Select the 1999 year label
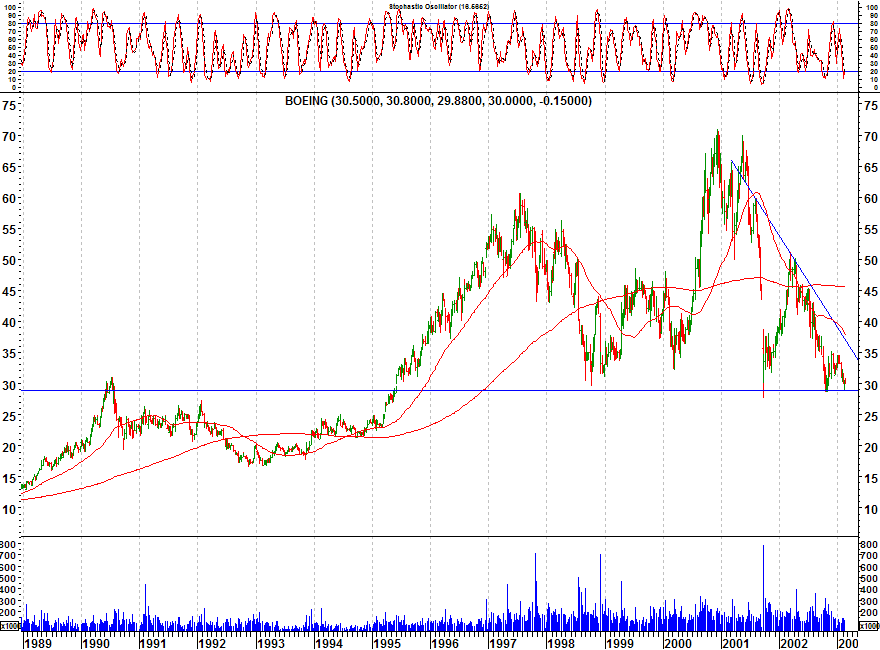Screen dimensions: 880x650 pyautogui.click(x=620, y=643)
